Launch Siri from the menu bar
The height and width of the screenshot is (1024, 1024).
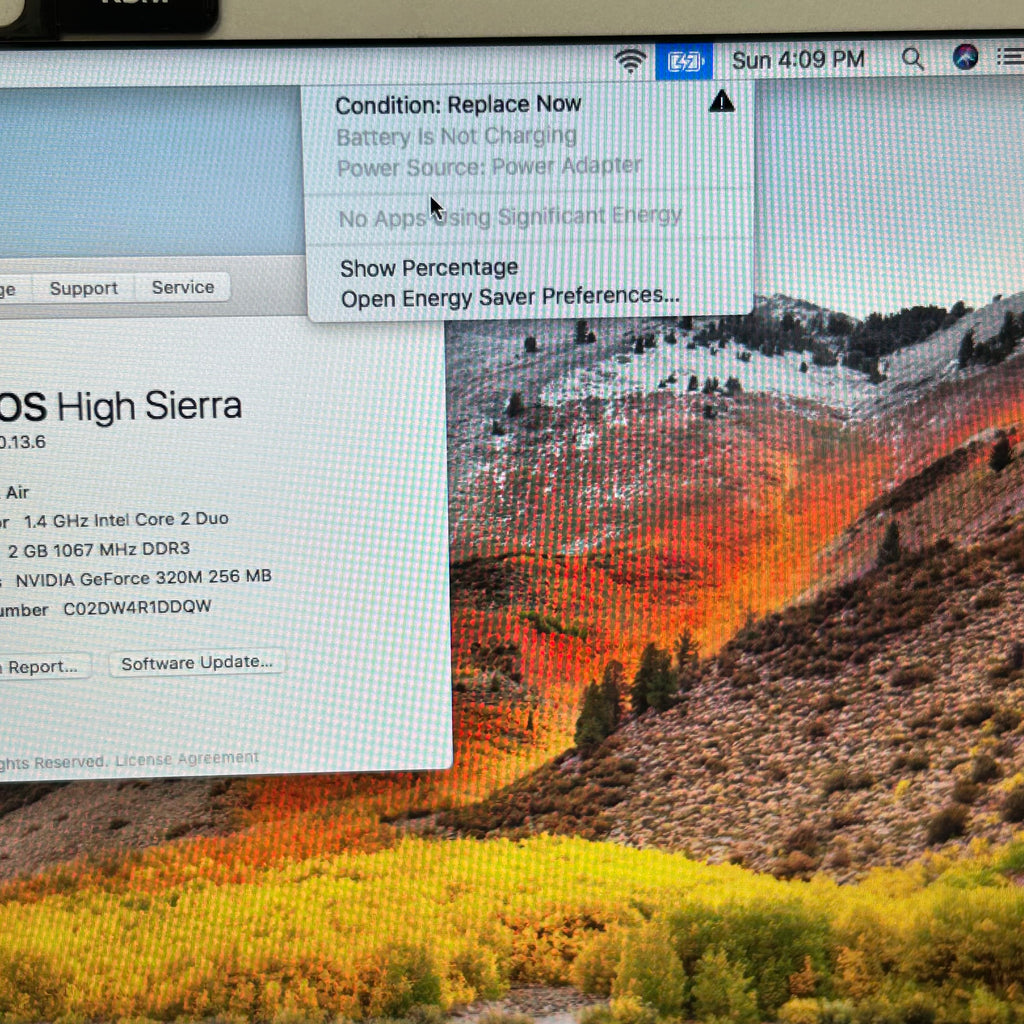click(x=965, y=57)
